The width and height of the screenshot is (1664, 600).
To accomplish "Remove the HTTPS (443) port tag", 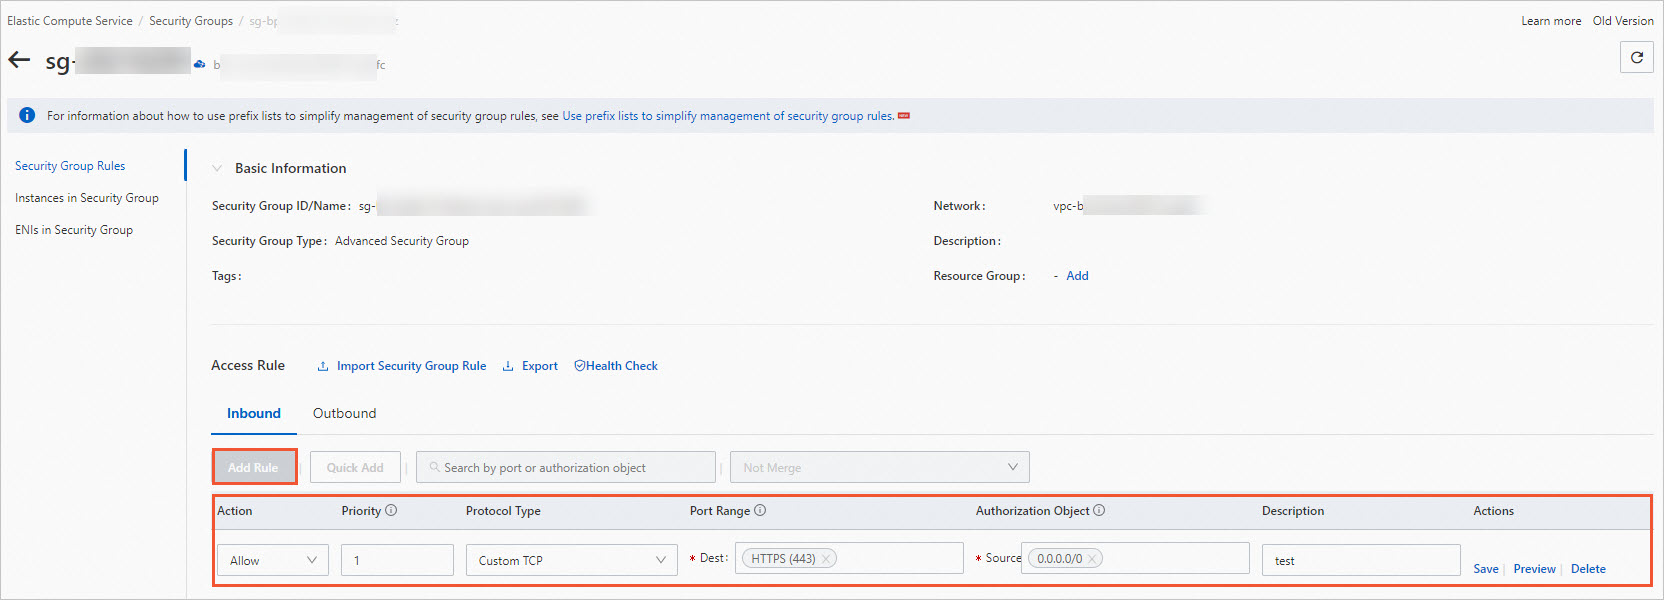I will click(x=826, y=559).
